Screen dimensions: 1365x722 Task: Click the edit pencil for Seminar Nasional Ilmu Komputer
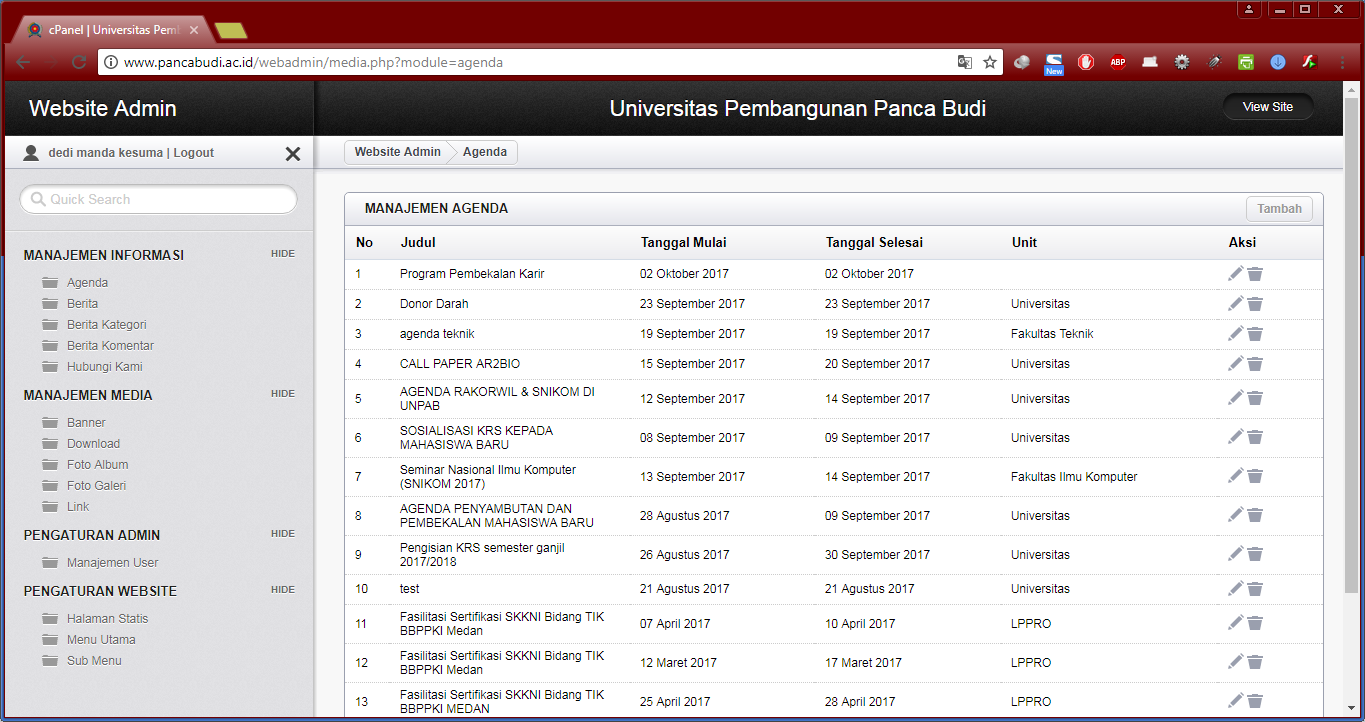1236,476
